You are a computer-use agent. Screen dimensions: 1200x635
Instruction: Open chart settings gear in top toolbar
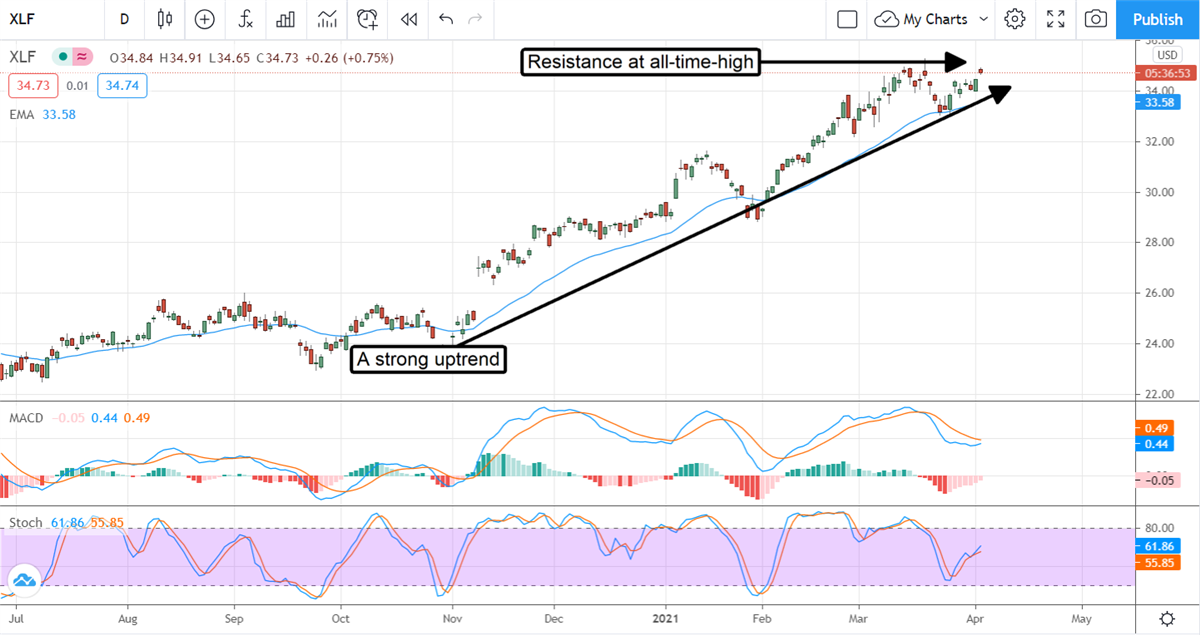pyautogui.click(x=1015, y=19)
